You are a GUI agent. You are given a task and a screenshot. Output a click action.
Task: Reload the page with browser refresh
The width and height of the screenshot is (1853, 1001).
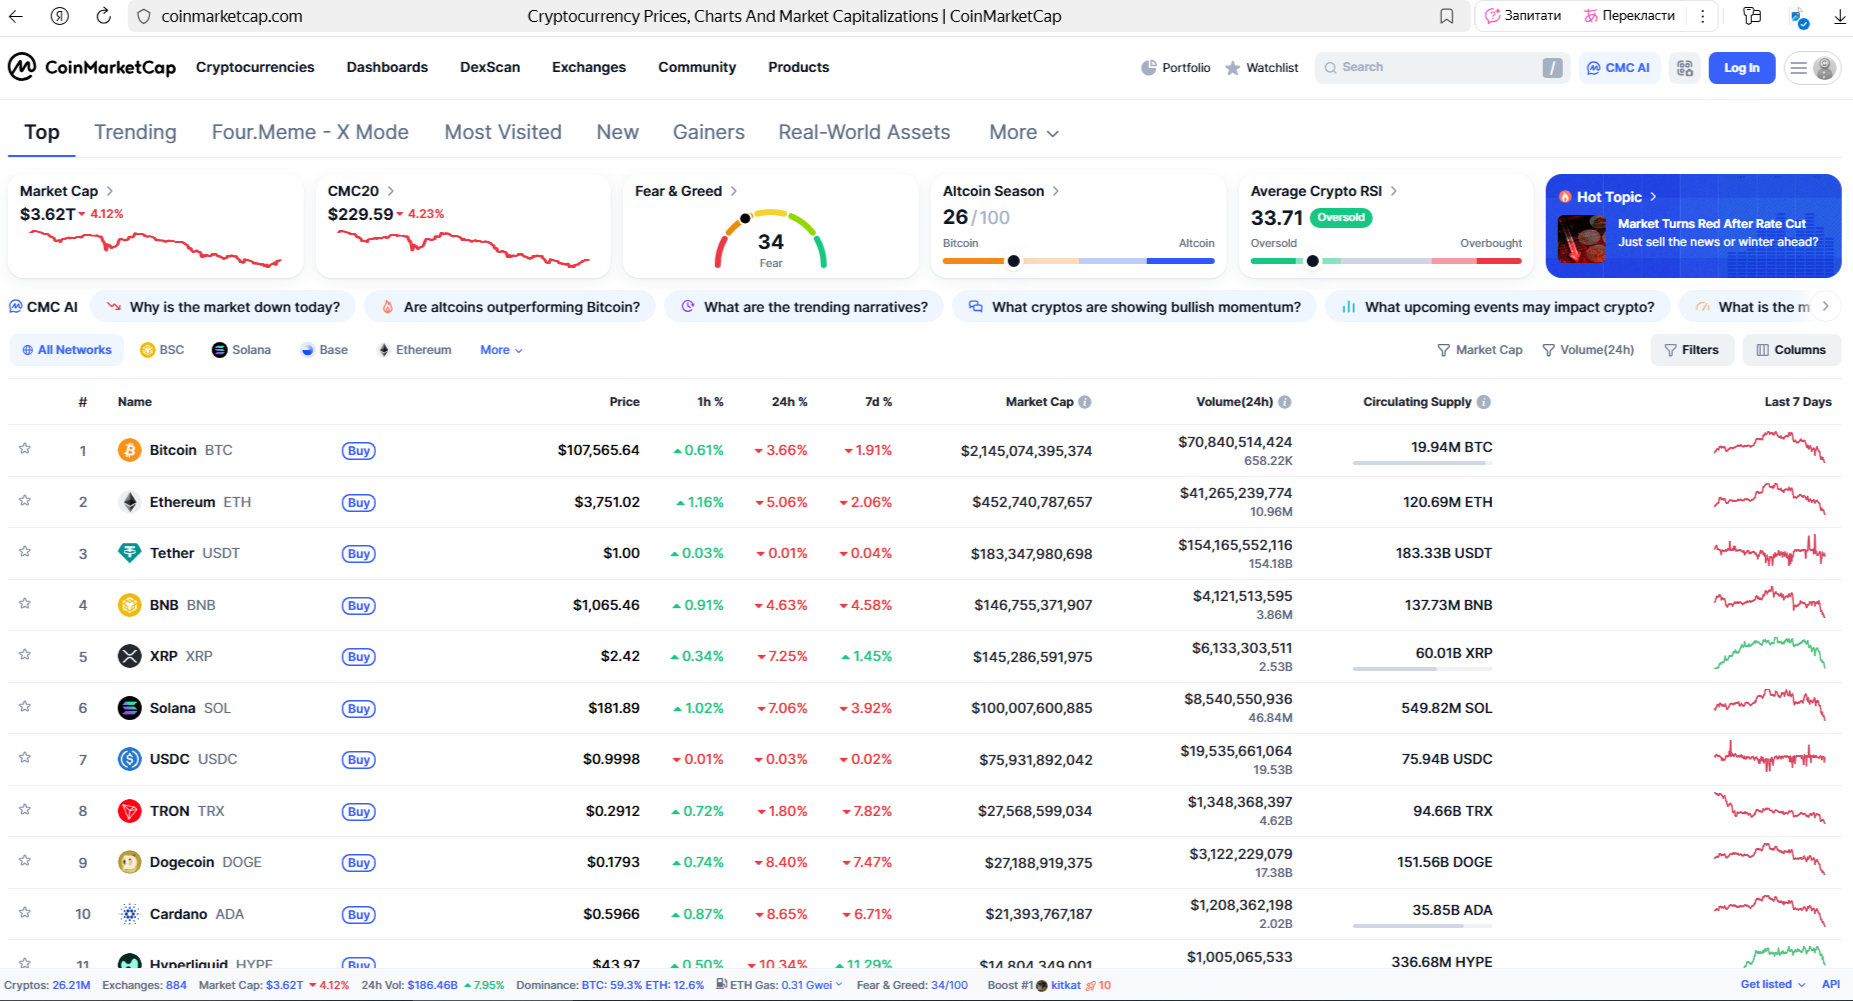click(x=103, y=16)
